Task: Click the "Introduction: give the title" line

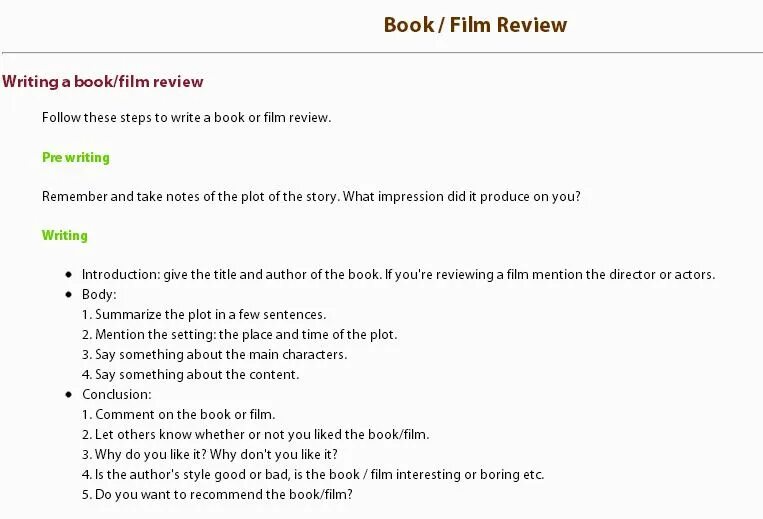Action: tap(398, 274)
